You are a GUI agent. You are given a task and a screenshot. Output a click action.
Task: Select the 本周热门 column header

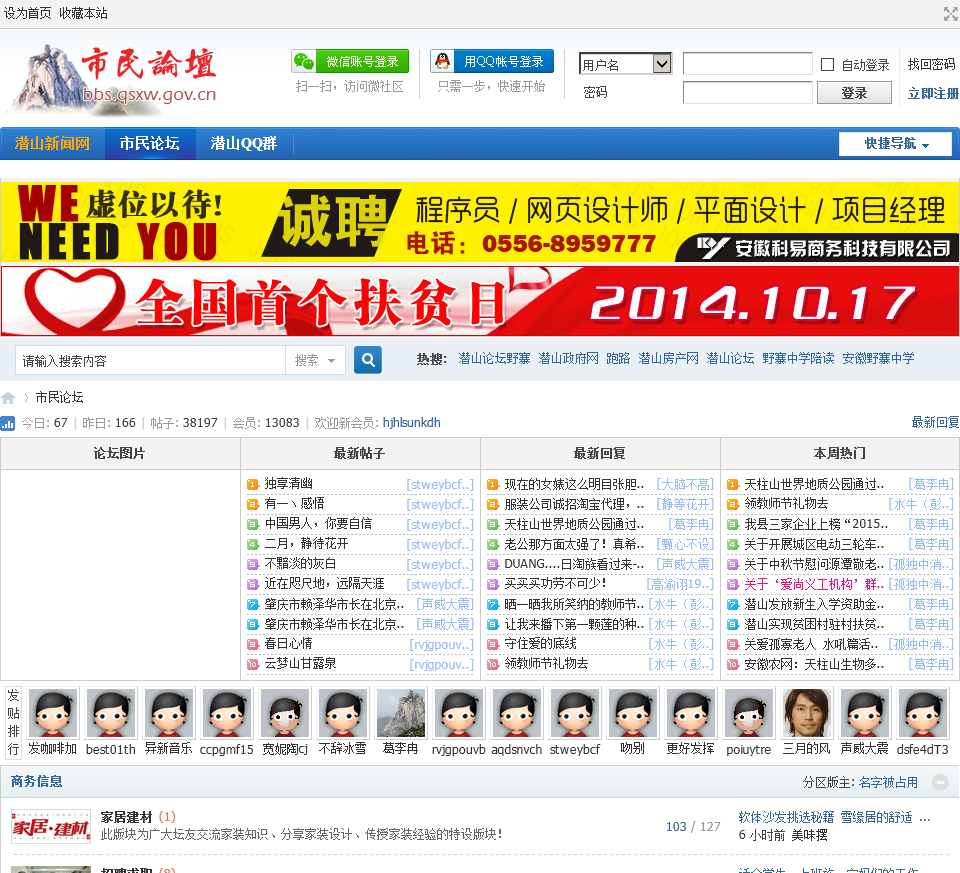tap(839, 453)
